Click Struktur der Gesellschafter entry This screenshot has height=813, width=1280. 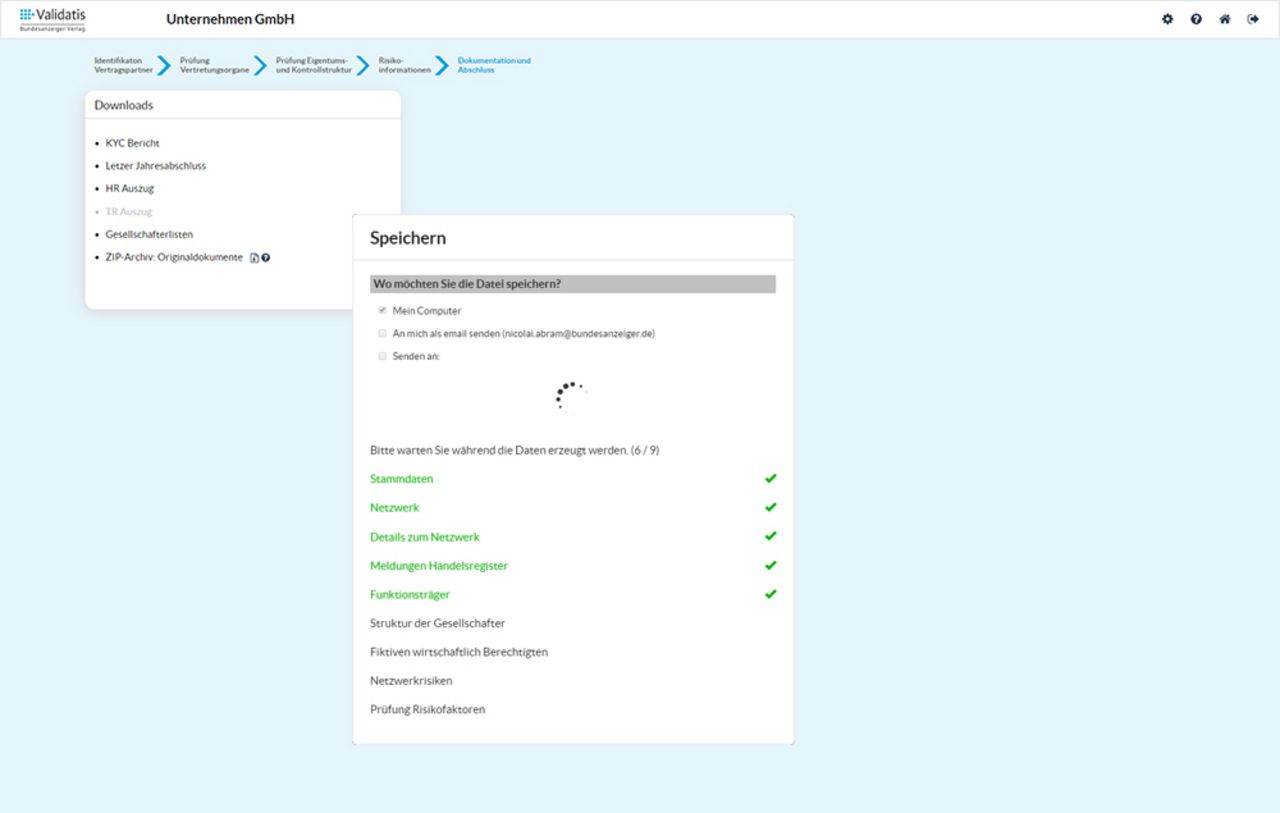(x=438, y=624)
